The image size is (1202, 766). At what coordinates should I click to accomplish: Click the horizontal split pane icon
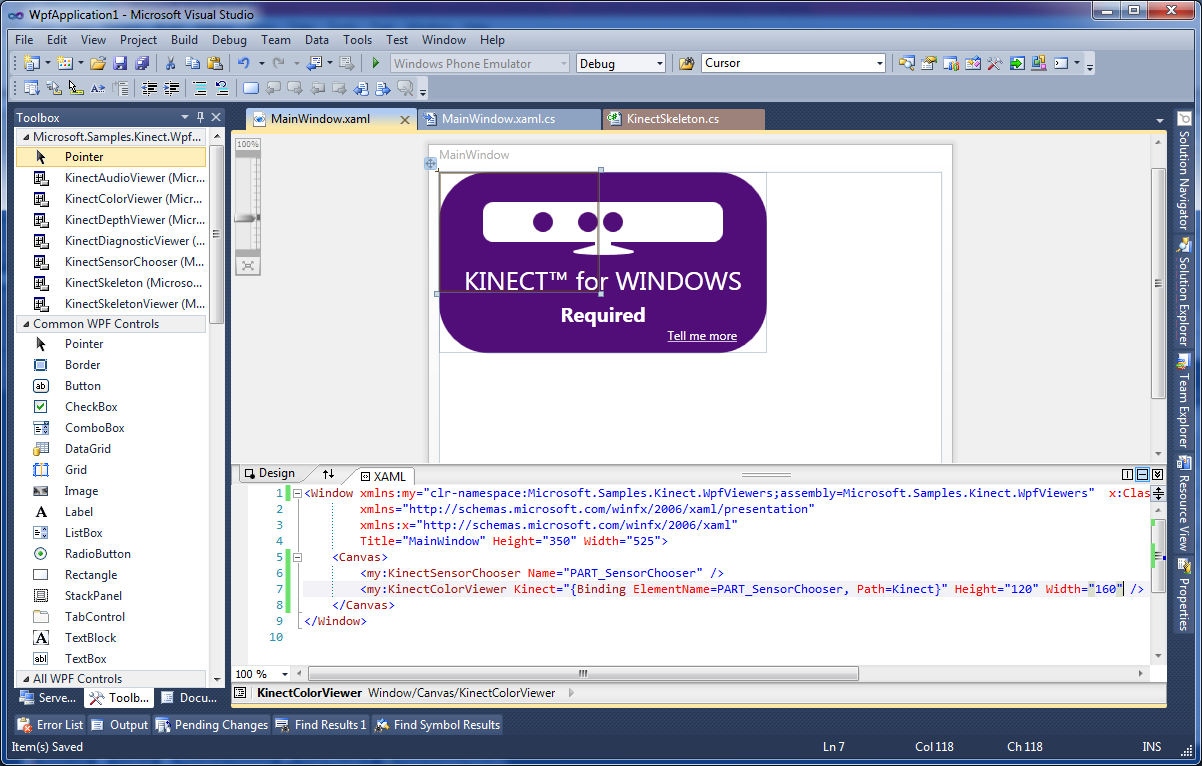pos(1142,474)
